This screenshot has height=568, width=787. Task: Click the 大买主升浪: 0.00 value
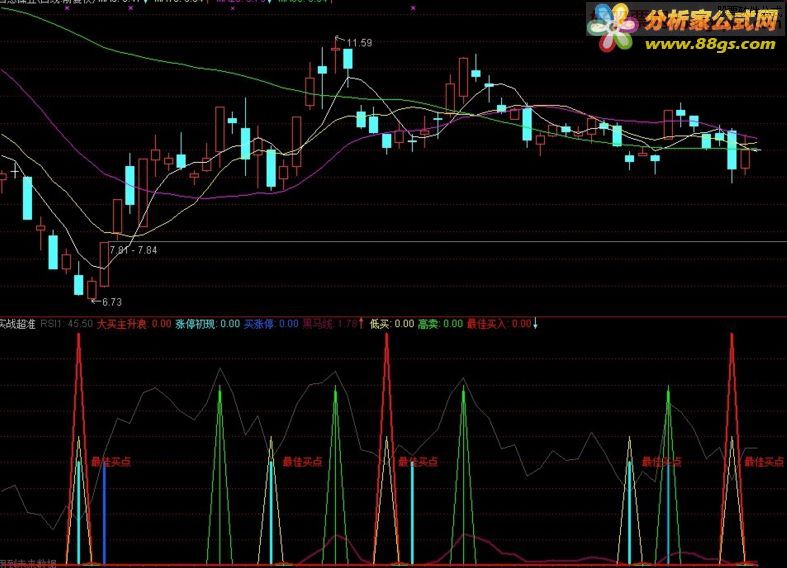click(x=134, y=324)
